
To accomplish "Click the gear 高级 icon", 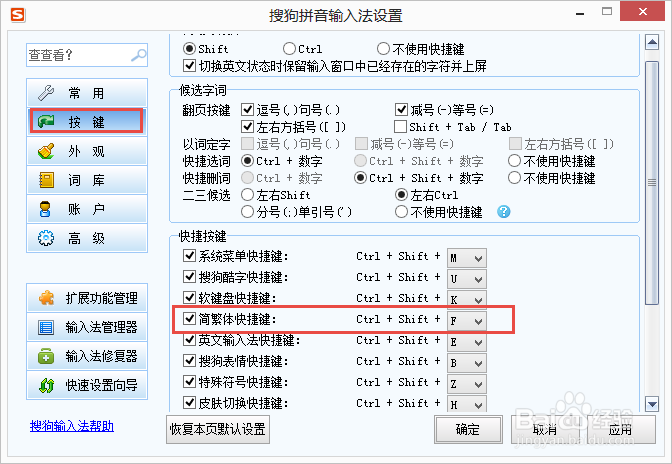I will point(46,238).
